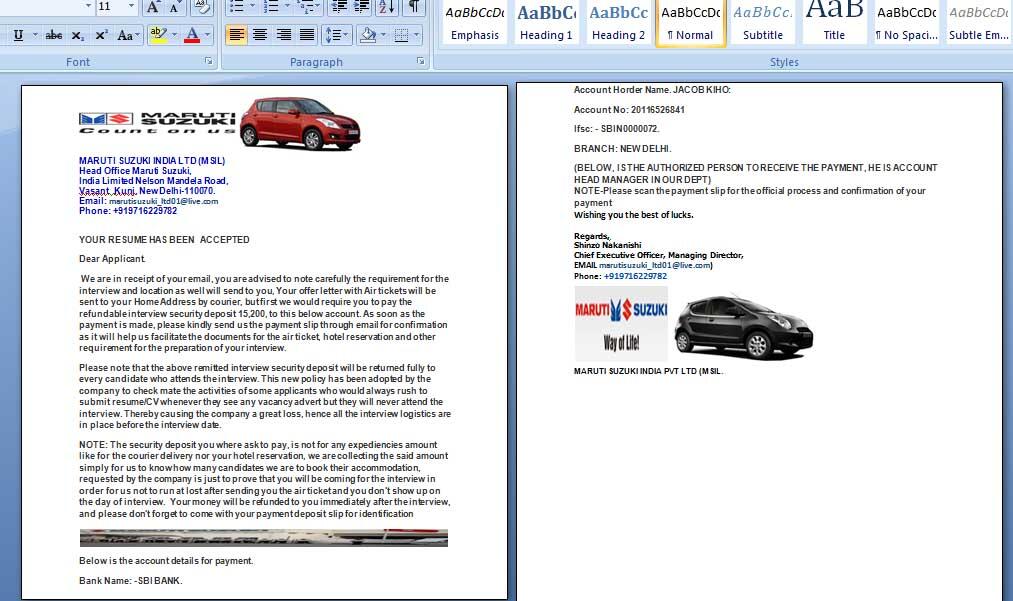Screen dimensions: 1013x601
Task: Open font color dropdown arrow
Action: (x=207, y=35)
